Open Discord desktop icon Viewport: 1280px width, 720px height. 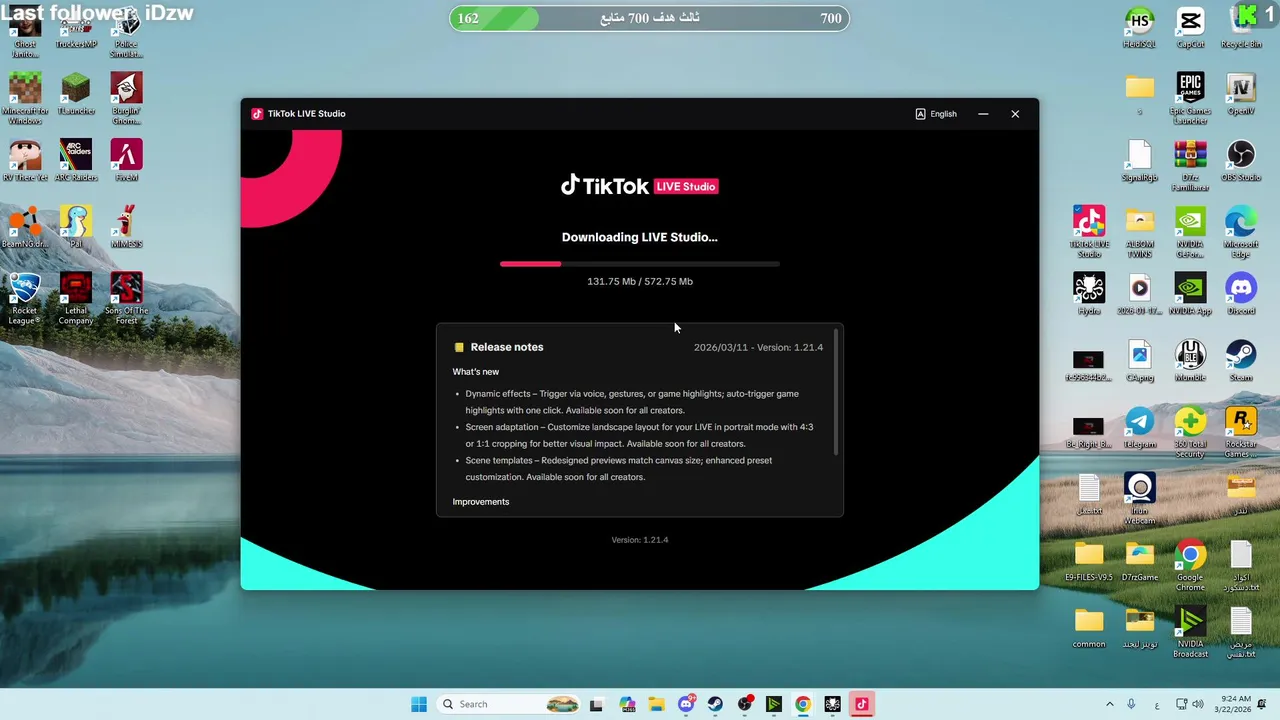click(1241, 295)
